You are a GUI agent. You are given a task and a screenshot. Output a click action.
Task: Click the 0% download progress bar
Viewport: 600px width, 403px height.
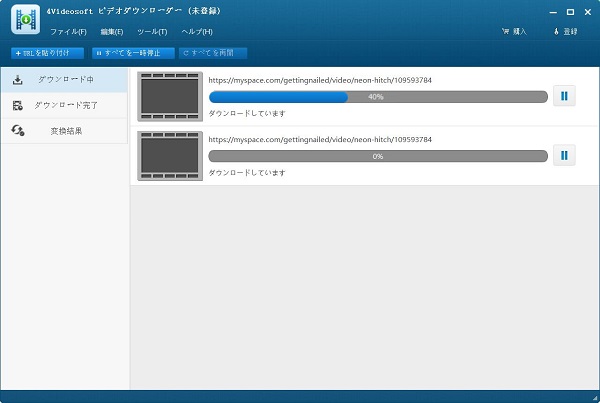378,156
